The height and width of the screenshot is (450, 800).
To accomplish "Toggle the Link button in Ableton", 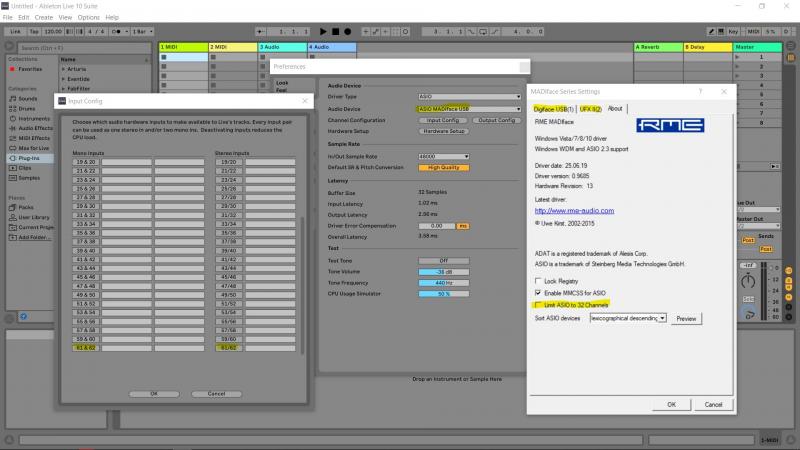I will (15, 32).
